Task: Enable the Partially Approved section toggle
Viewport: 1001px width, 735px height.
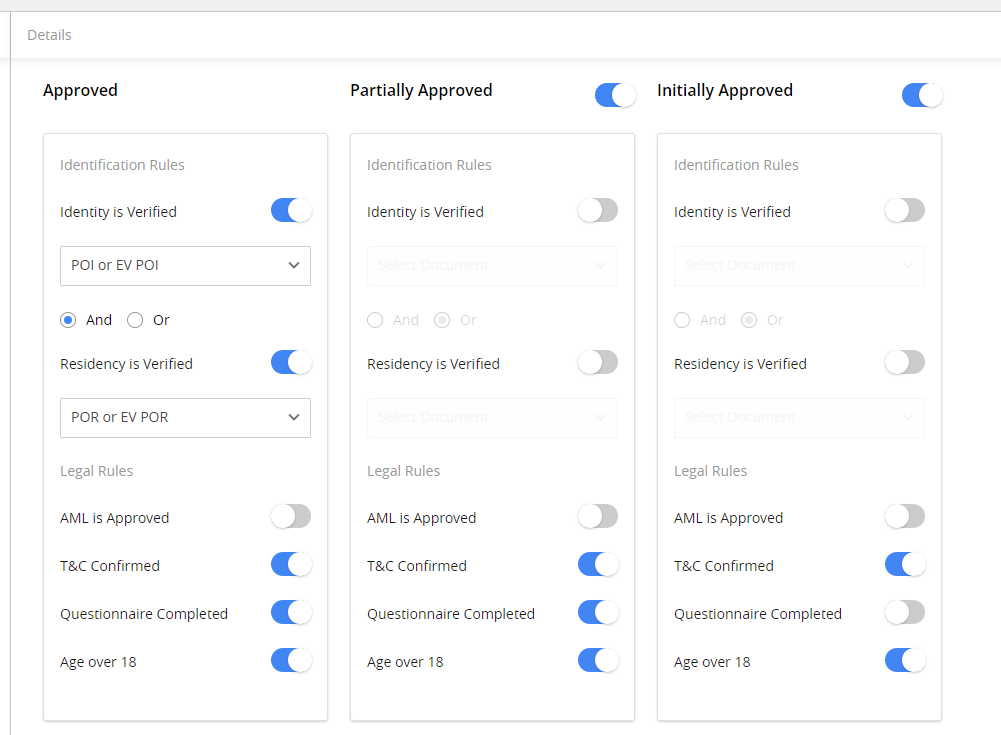Action: pos(615,94)
